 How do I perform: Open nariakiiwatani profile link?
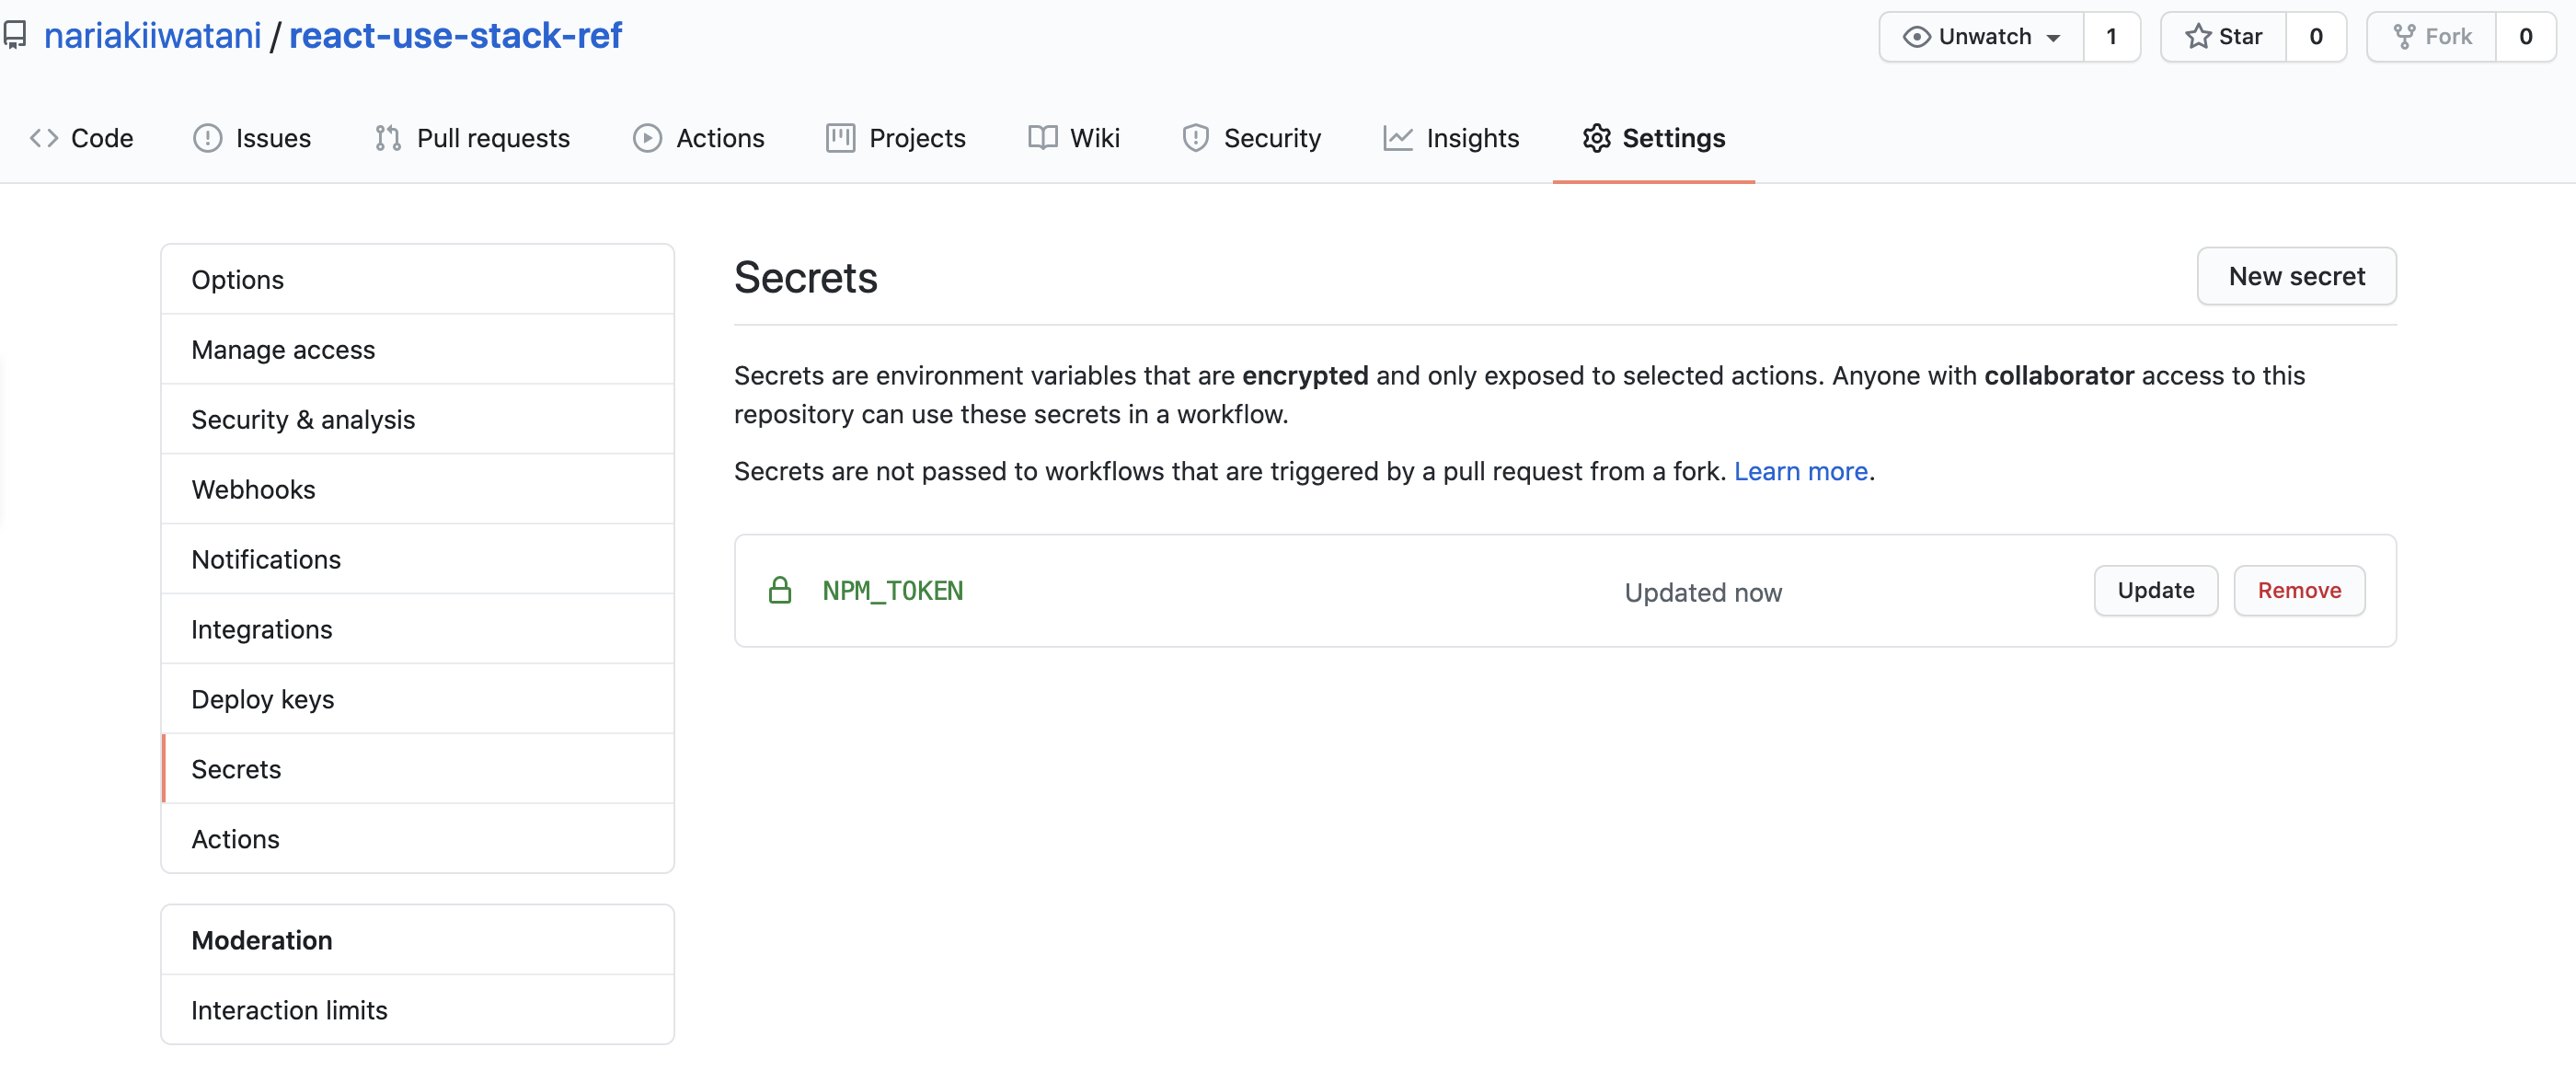click(152, 36)
